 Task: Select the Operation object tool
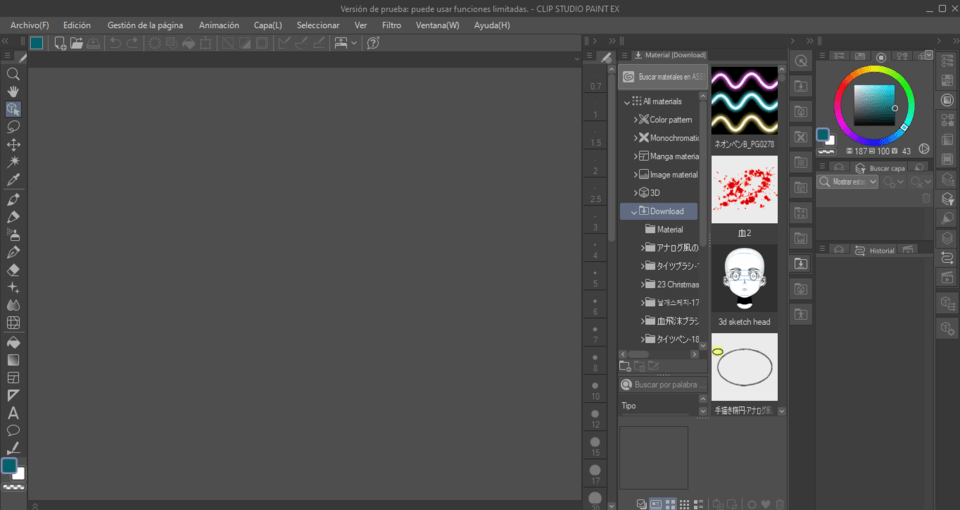click(13, 109)
